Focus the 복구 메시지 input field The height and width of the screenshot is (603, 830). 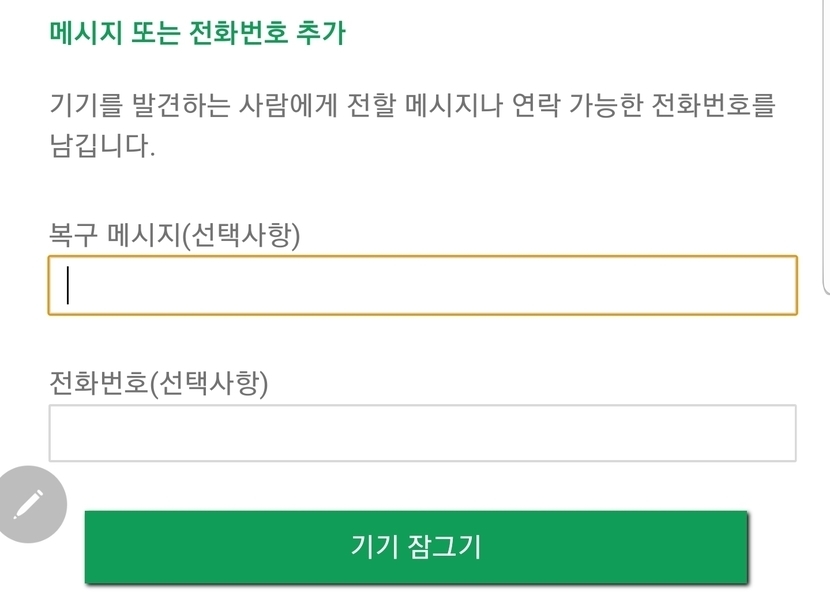coord(422,286)
